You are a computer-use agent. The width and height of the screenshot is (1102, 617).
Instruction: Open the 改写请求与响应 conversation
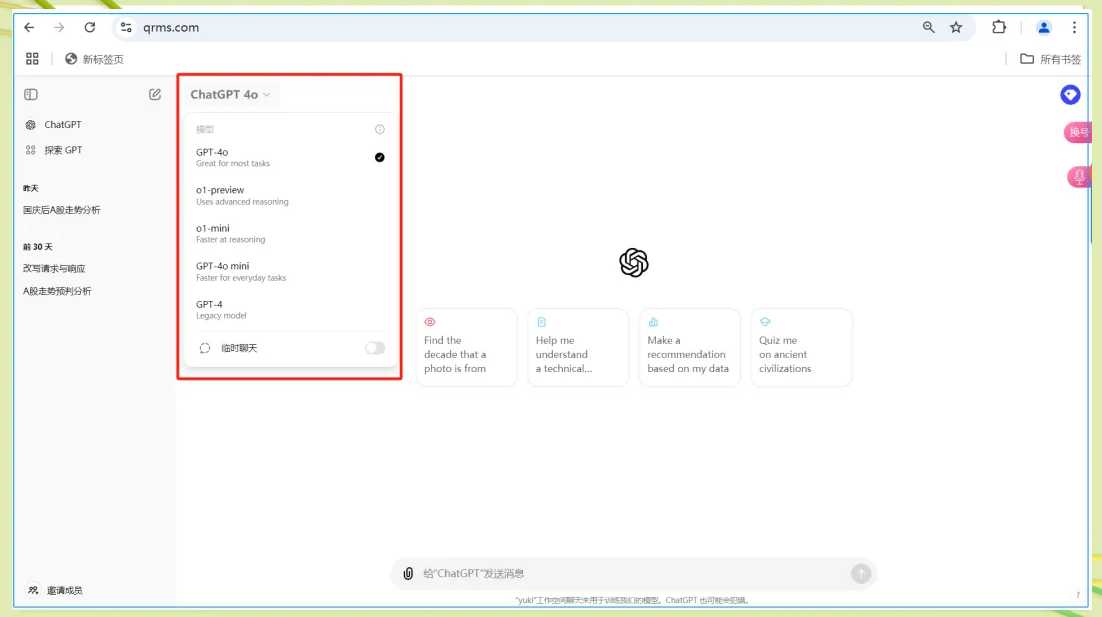pos(54,268)
